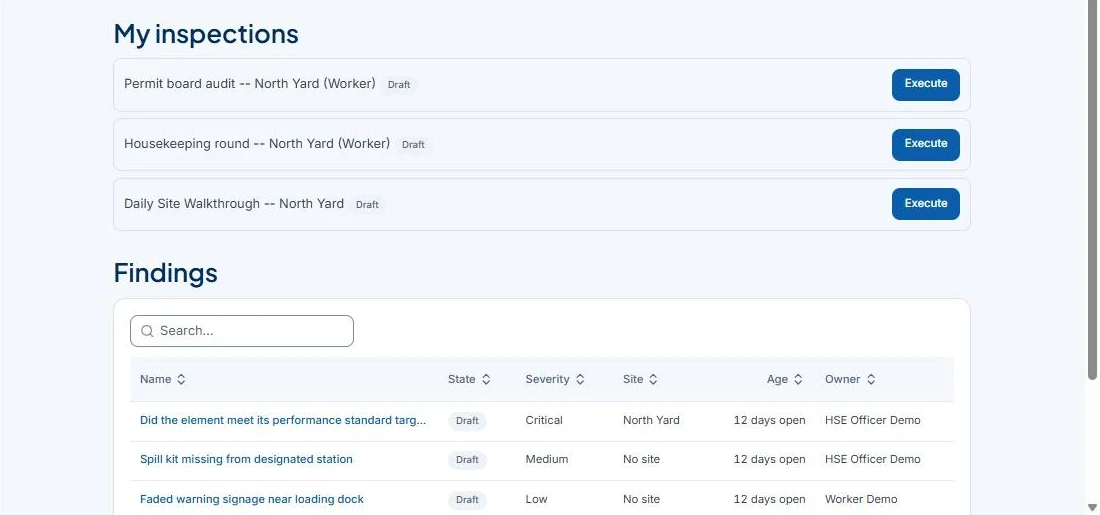The height and width of the screenshot is (515, 1100).
Task: Select 'Housekeeping round -- North Yard (Worker)' text
Action: (257, 143)
